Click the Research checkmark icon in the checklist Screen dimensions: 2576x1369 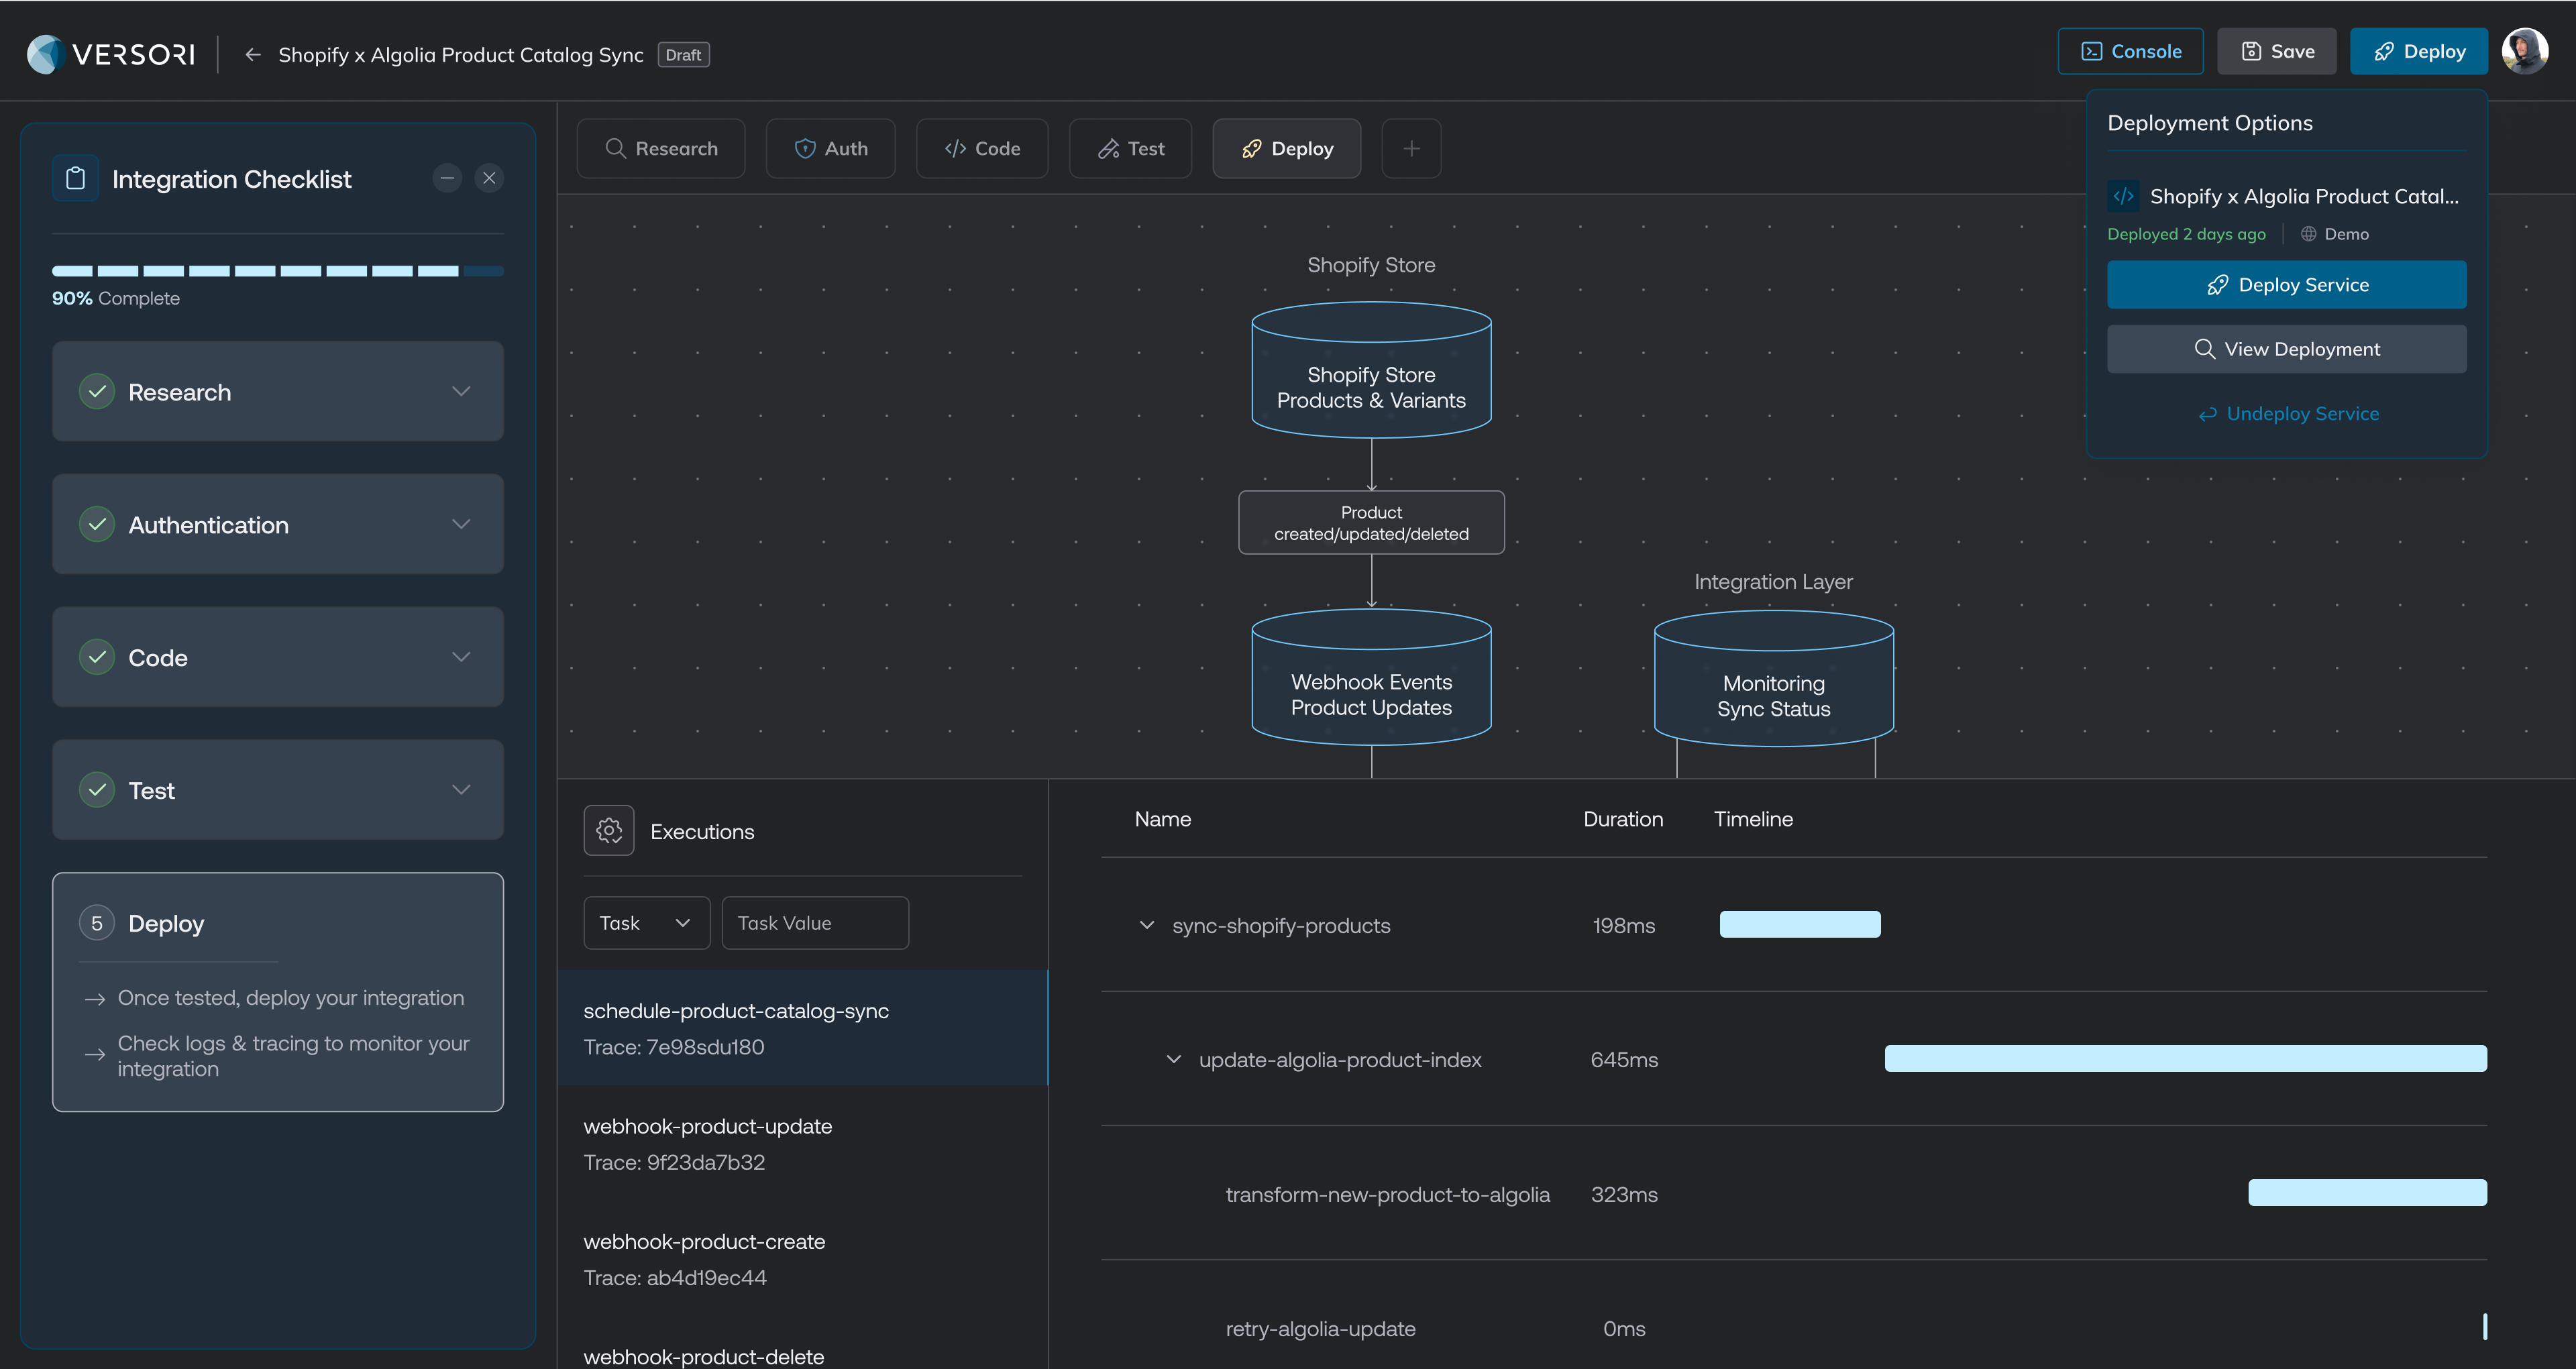click(97, 392)
